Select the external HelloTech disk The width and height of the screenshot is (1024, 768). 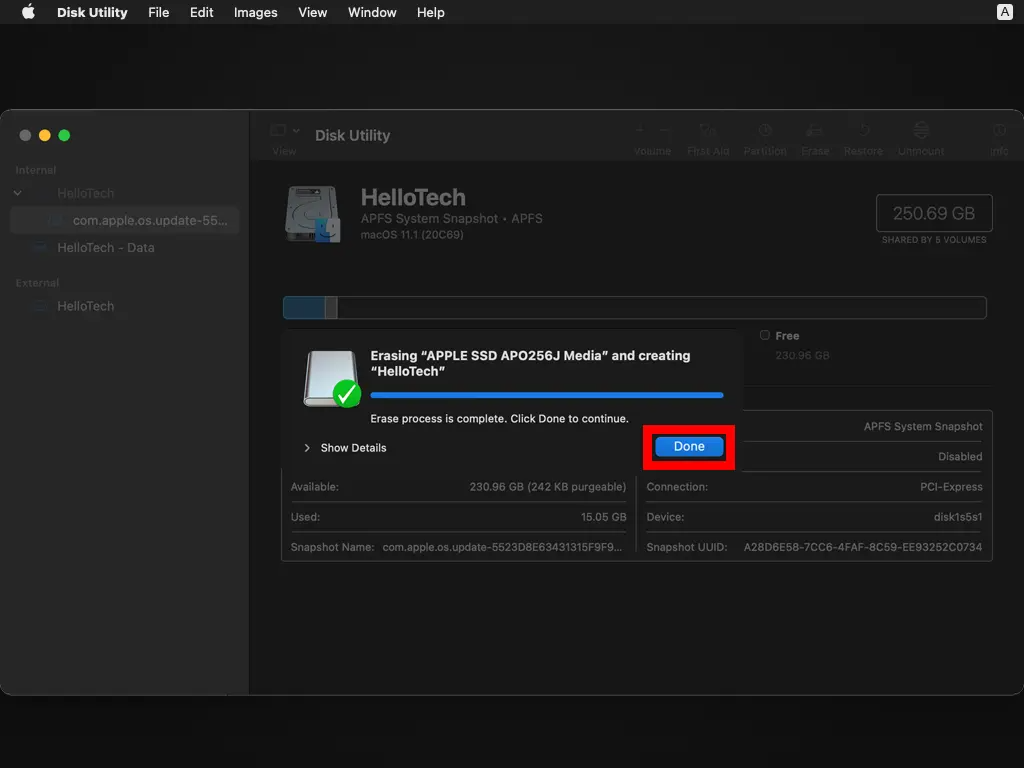(85, 306)
